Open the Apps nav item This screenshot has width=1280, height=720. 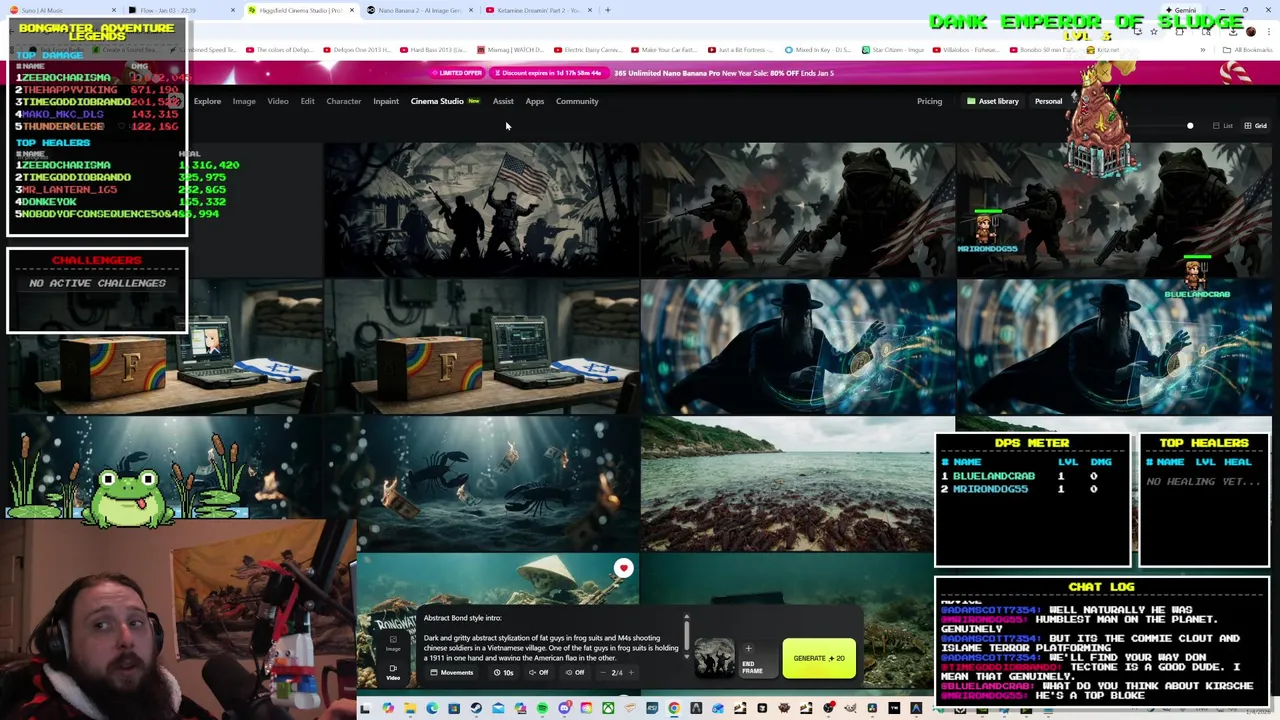tap(535, 101)
